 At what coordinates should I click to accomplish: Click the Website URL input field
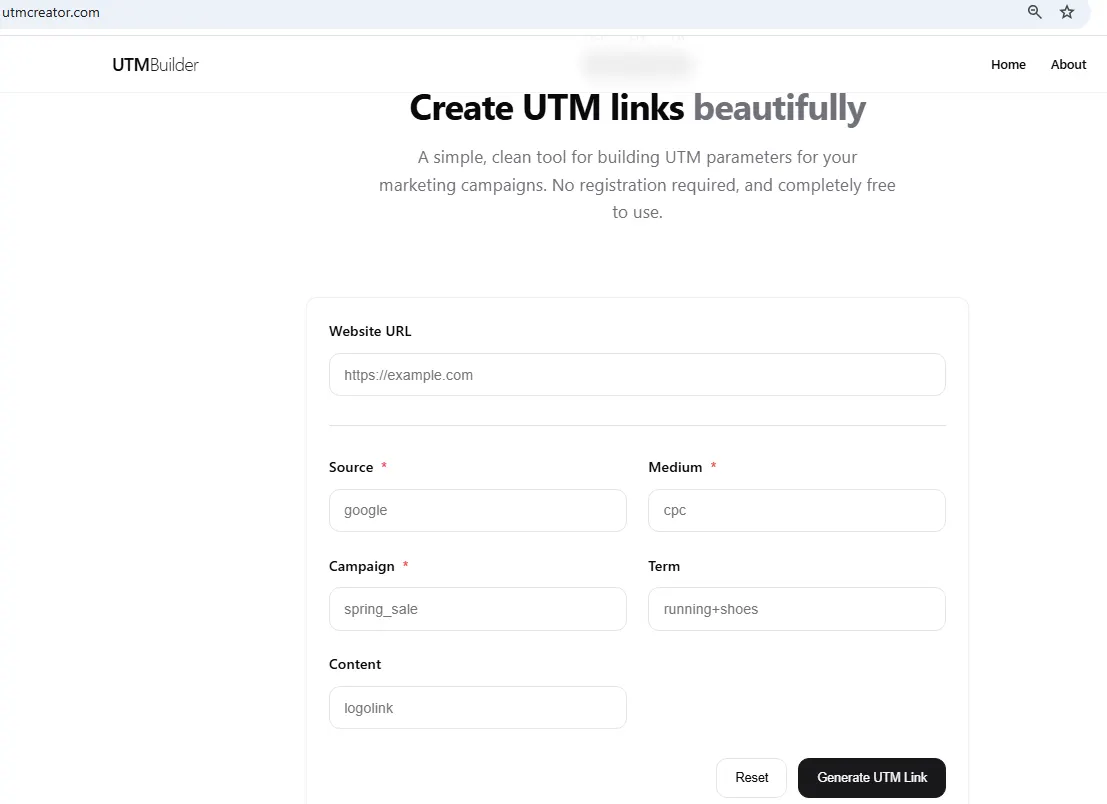click(x=637, y=374)
